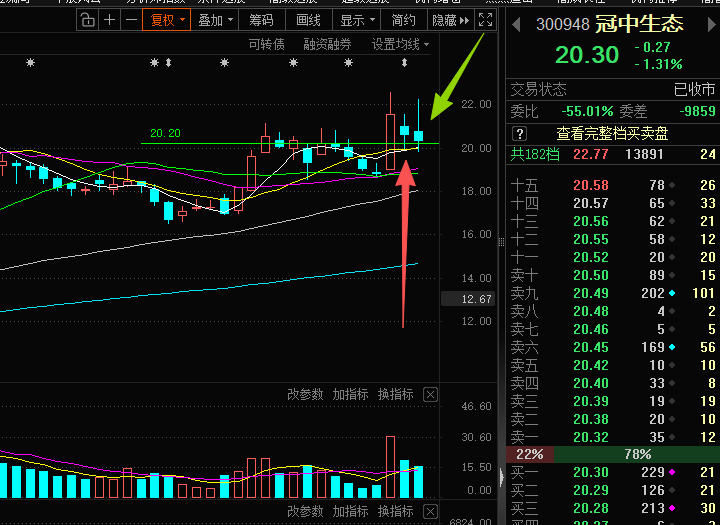
Task: Click 换指标 on the volume indicator
Action: 395,395
